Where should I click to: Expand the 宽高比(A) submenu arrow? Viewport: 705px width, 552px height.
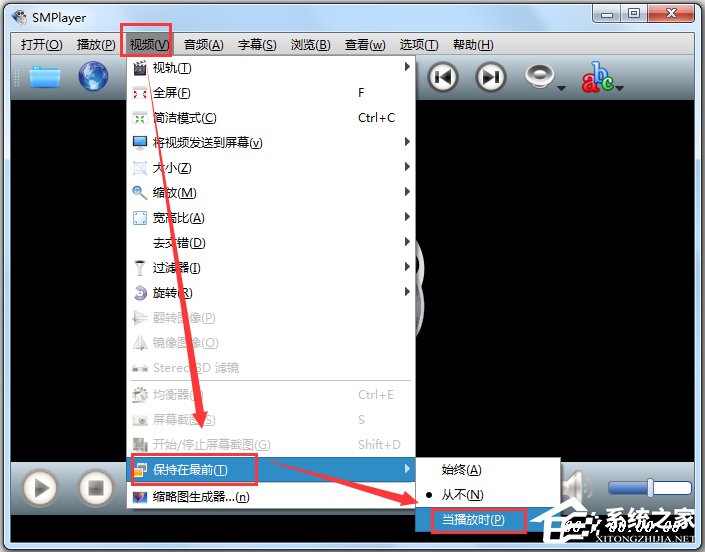pos(407,217)
